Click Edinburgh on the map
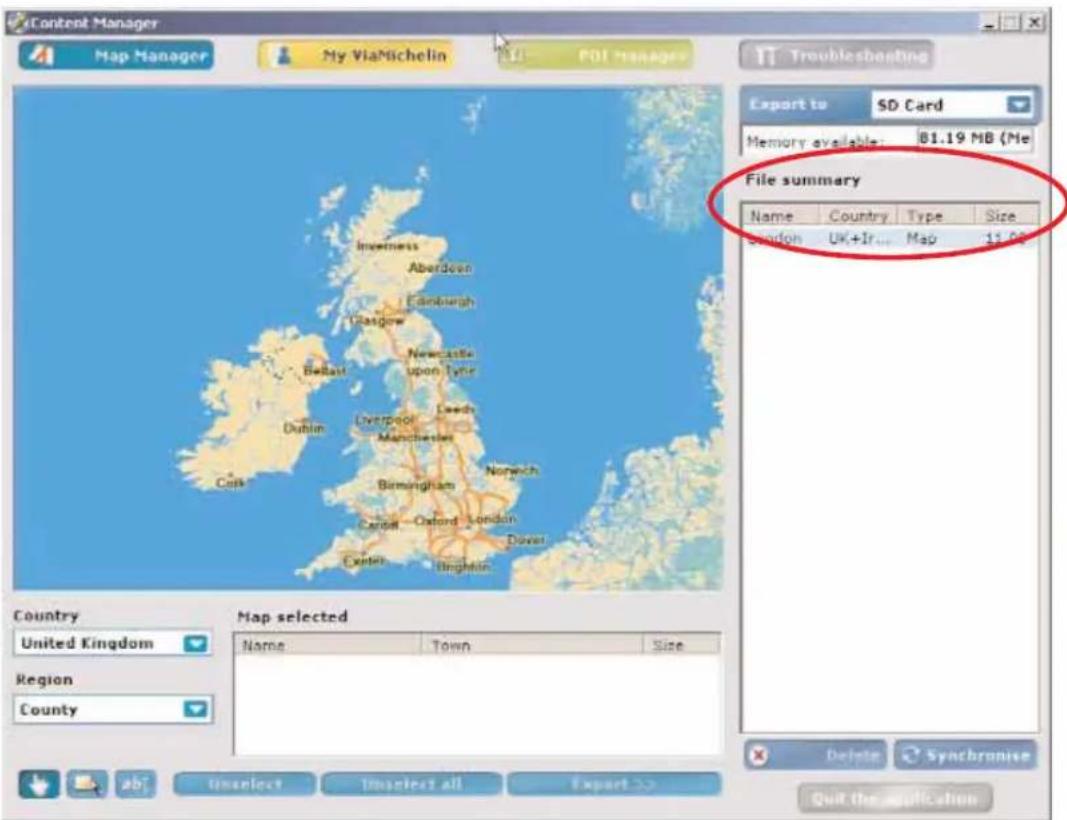Screen dimensions: 1067x820 [x=440, y=301]
